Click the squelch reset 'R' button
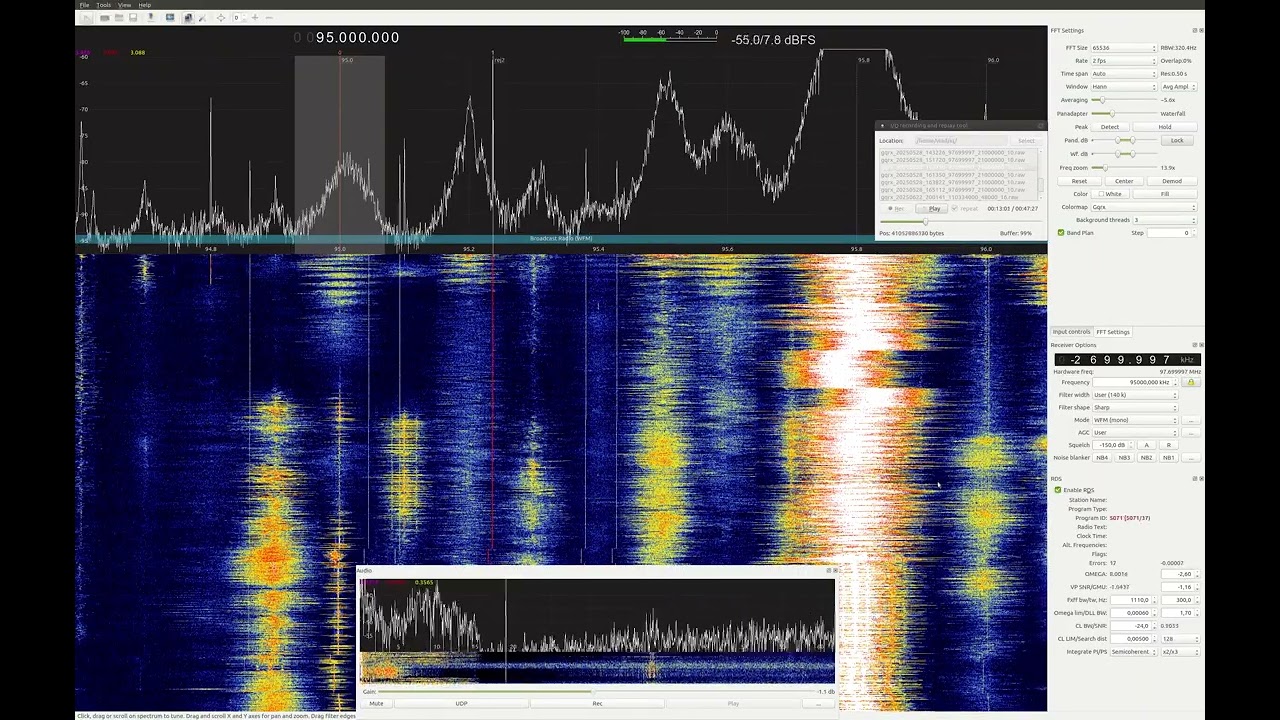 (x=1168, y=445)
